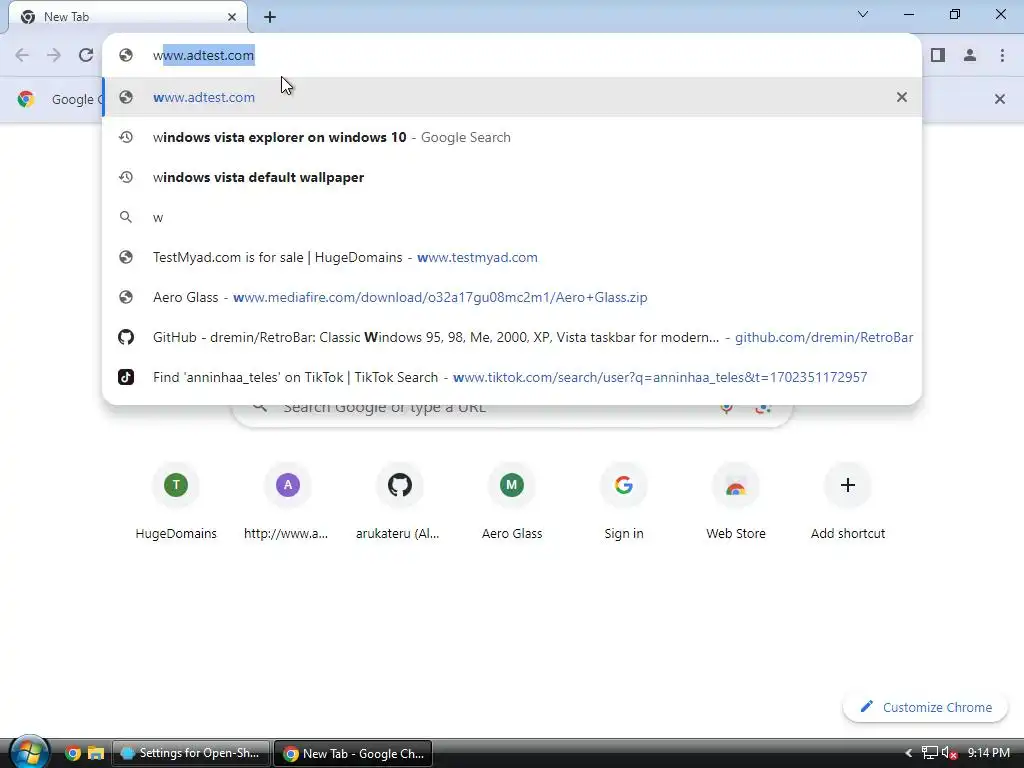Click the magnifier icon beside 'w'

tap(126, 217)
